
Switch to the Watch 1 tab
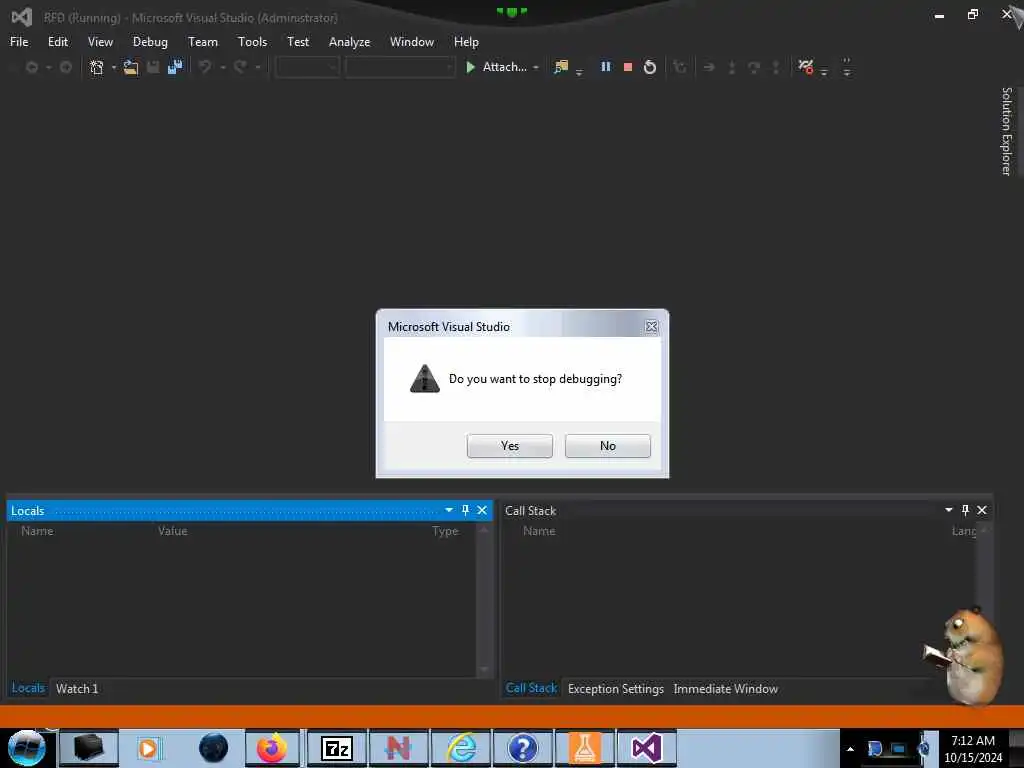(x=77, y=688)
